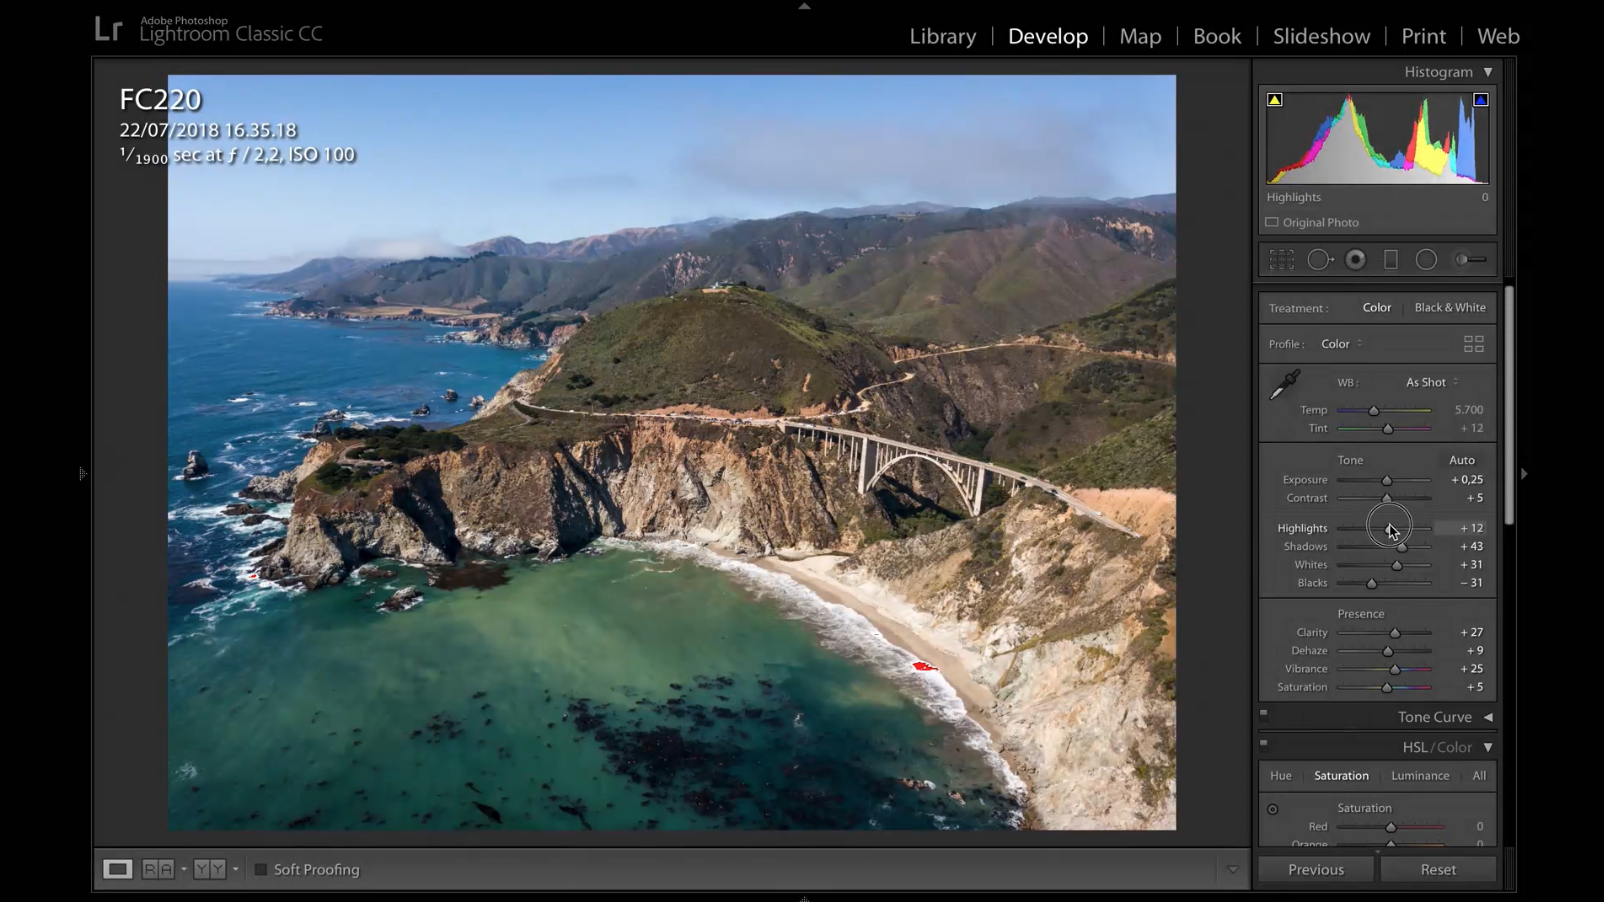Select the Spot Removal tool
Screen dimensions: 1604x902
1320,260
